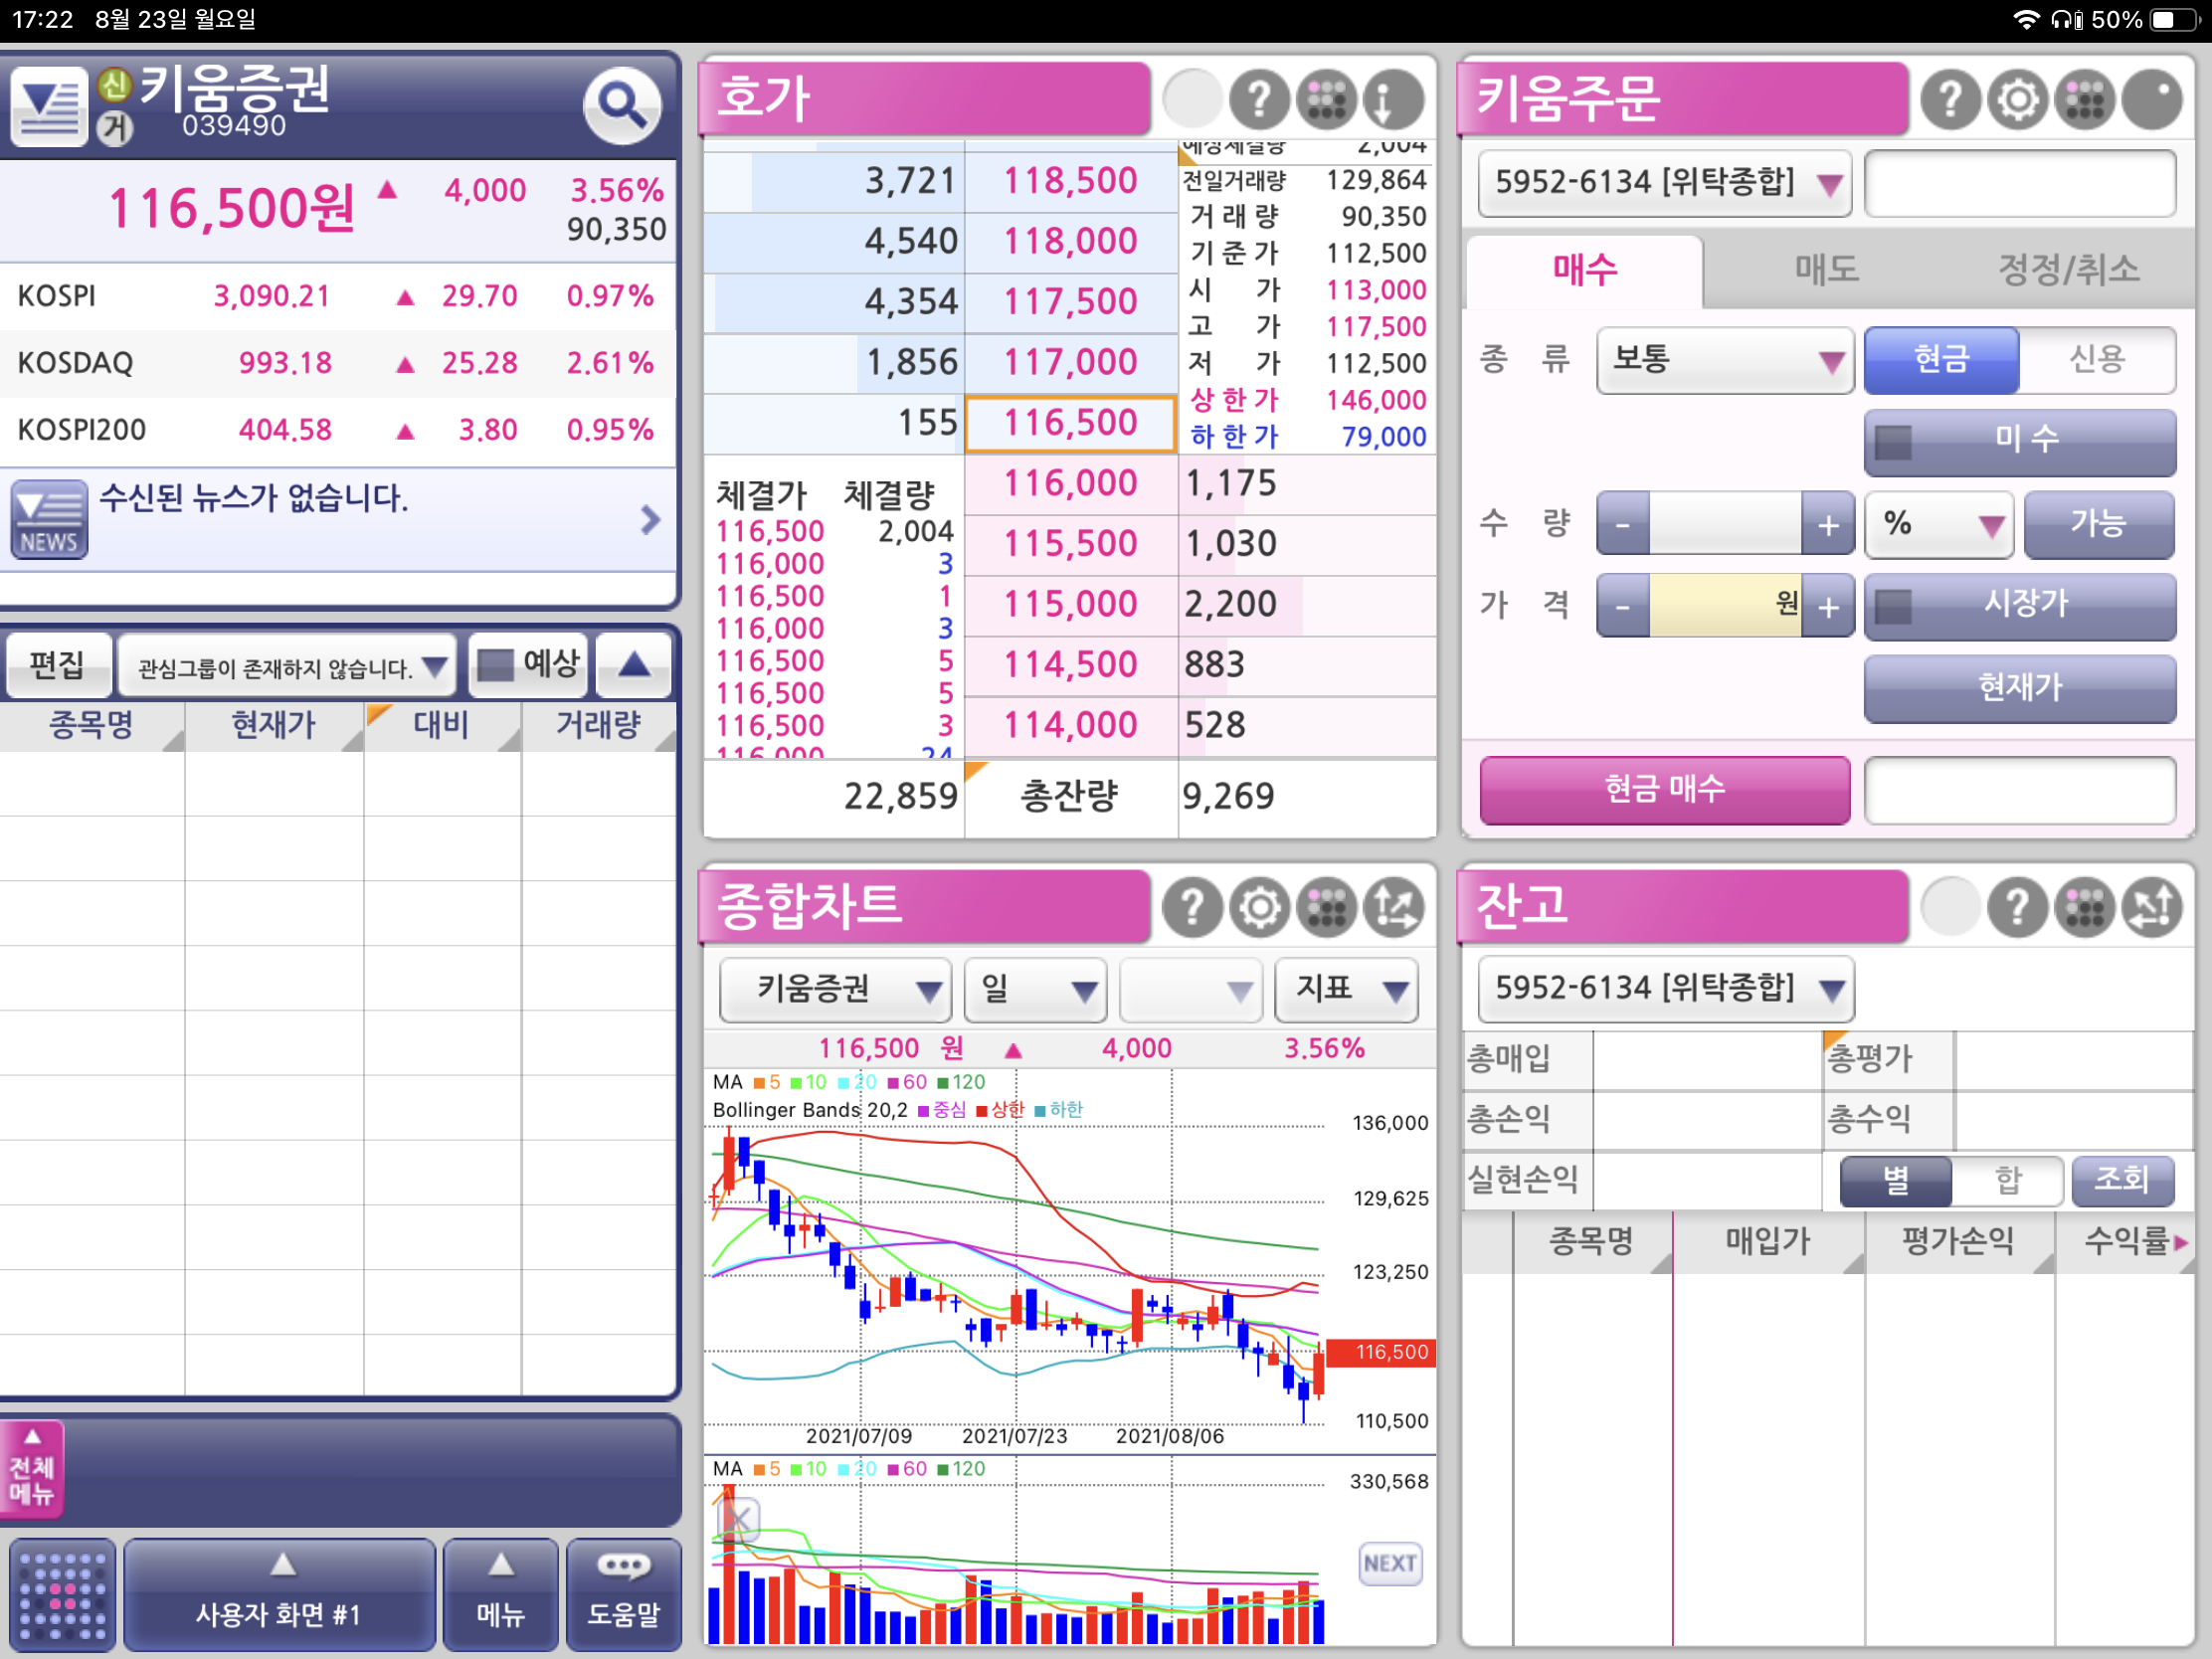
Task: Open help for 호가 panel
Action: [1258, 99]
